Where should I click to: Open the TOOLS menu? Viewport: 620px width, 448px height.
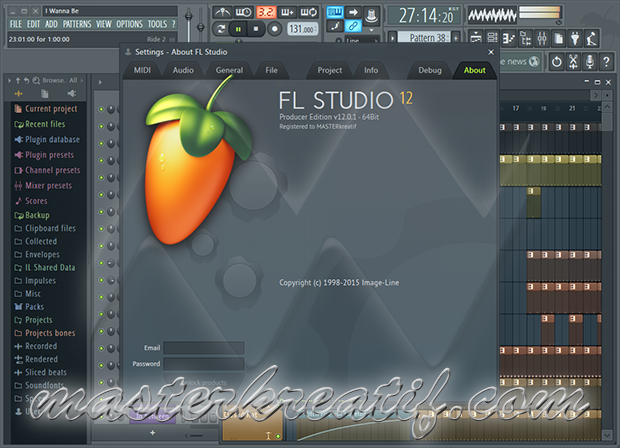(157, 24)
